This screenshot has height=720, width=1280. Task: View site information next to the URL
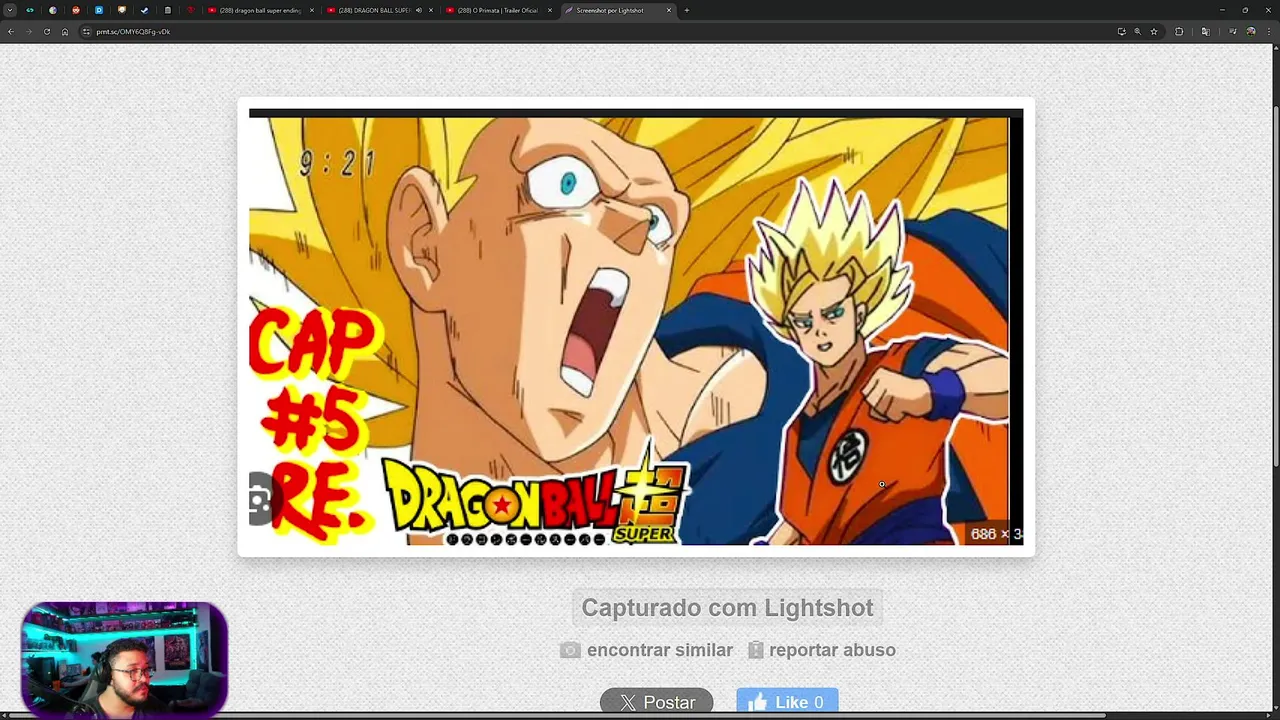[87, 31]
